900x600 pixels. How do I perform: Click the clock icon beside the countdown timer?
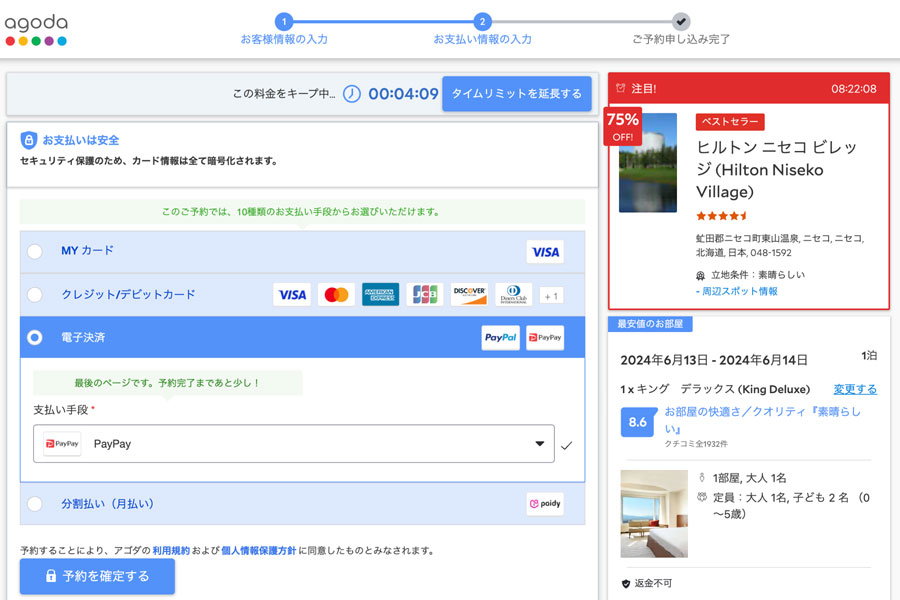tap(351, 94)
